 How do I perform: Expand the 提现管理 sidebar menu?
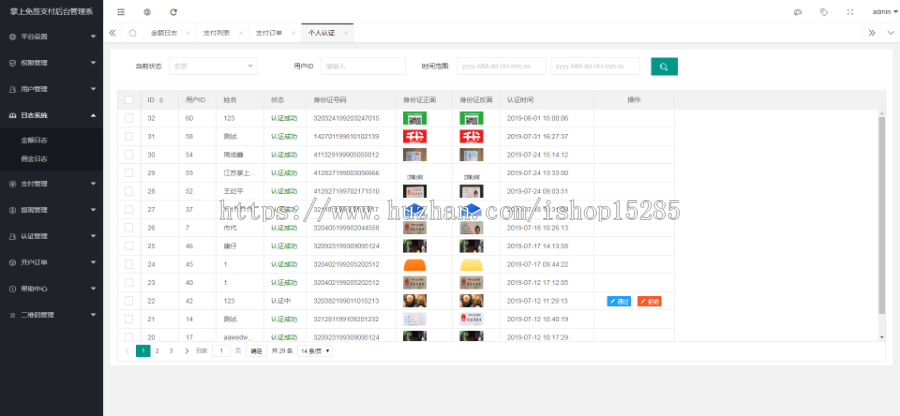click(52, 210)
